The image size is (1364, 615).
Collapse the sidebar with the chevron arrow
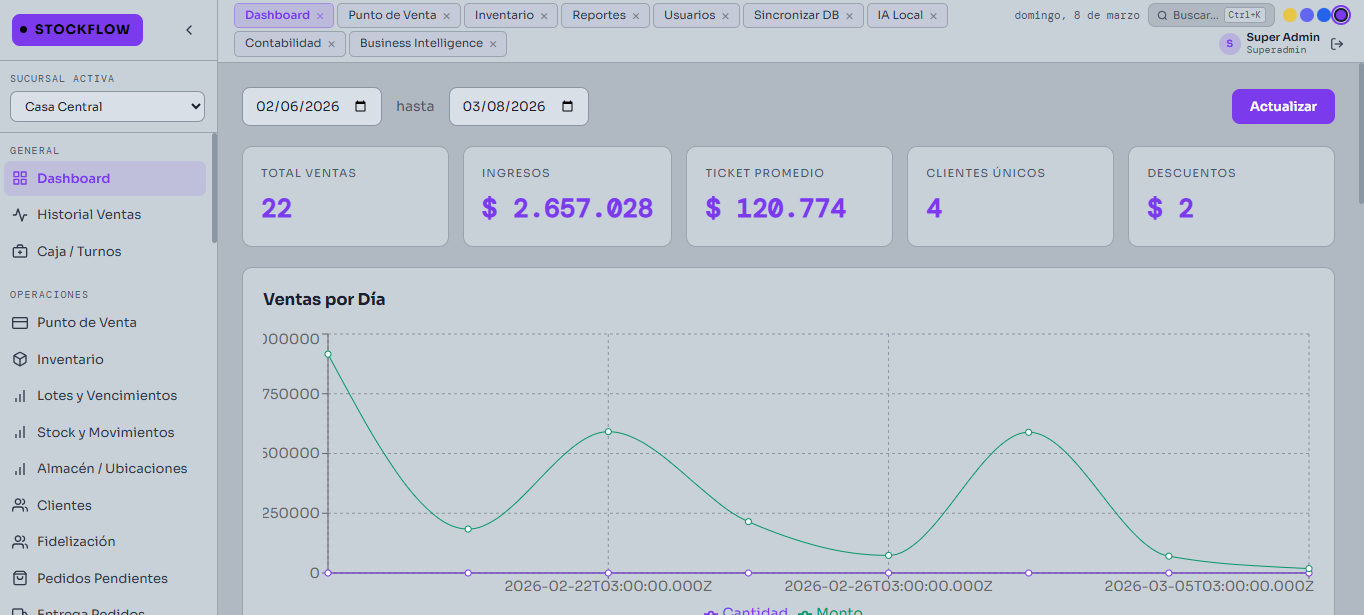(x=189, y=30)
